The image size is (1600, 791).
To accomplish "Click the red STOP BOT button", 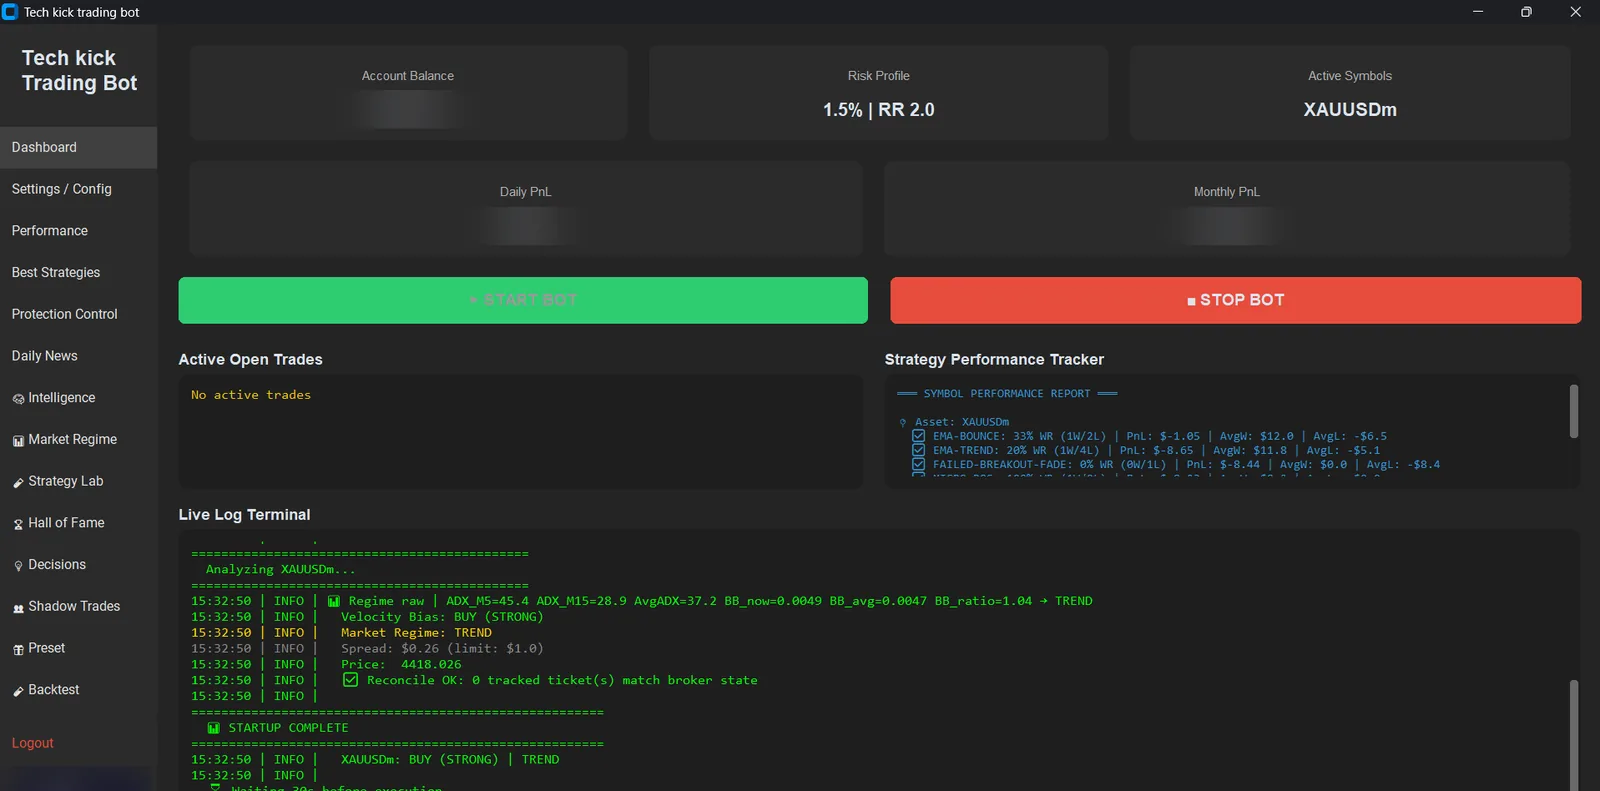I will click(1236, 300).
